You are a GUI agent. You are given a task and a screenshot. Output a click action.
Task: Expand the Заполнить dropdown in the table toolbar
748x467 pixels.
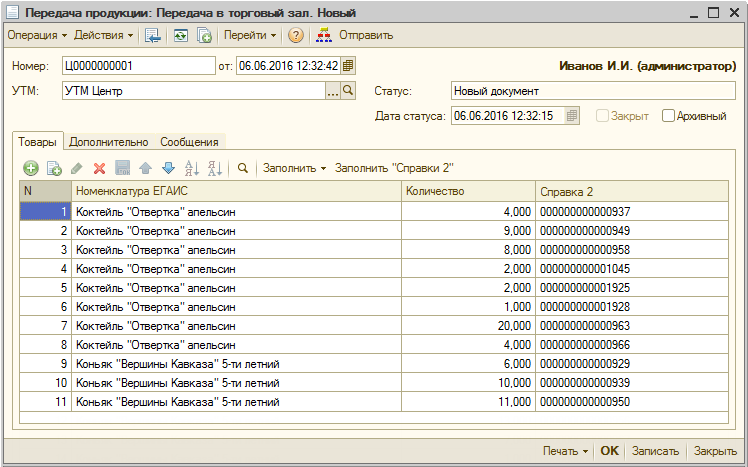click(294, 169)
